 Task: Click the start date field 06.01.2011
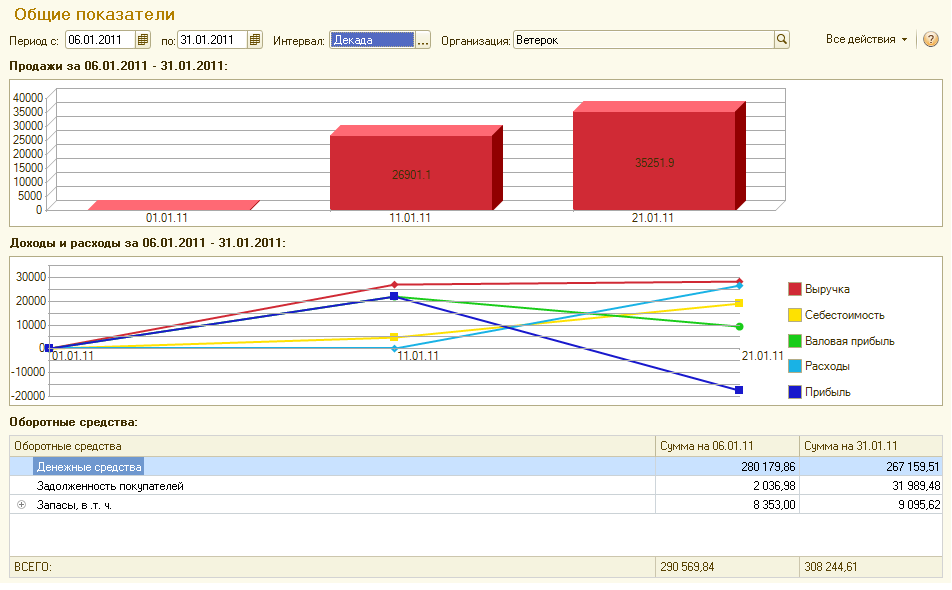(100, 40)
